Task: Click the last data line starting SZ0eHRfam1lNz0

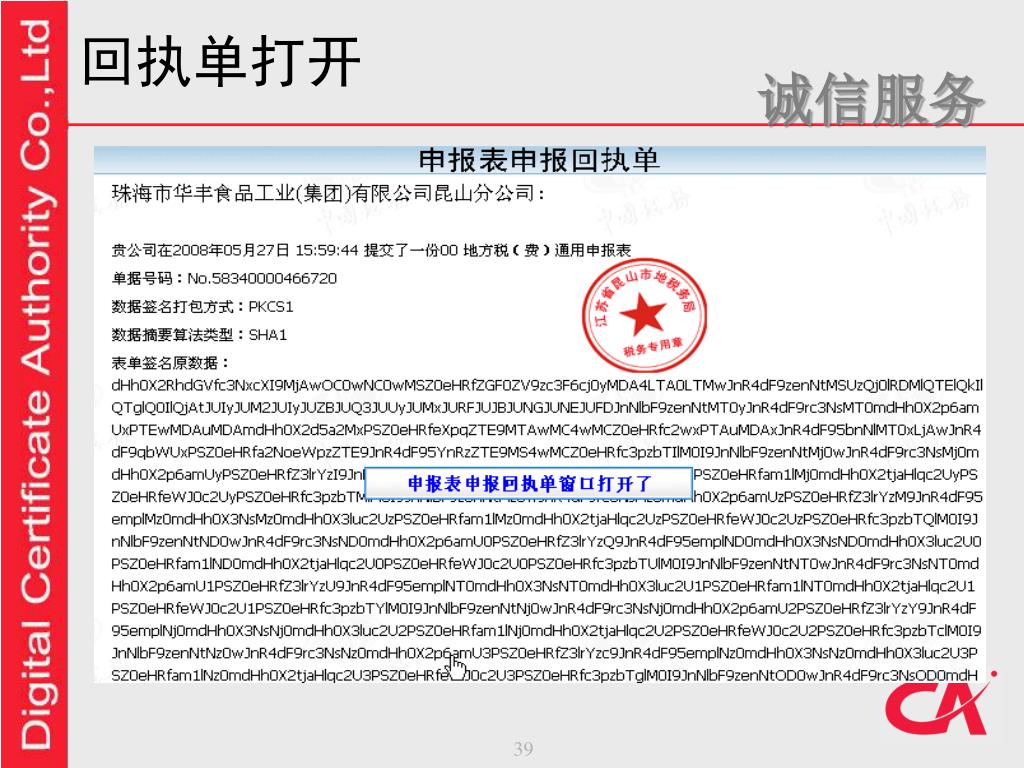Action: pyautogui.click(x=544, y=675)
